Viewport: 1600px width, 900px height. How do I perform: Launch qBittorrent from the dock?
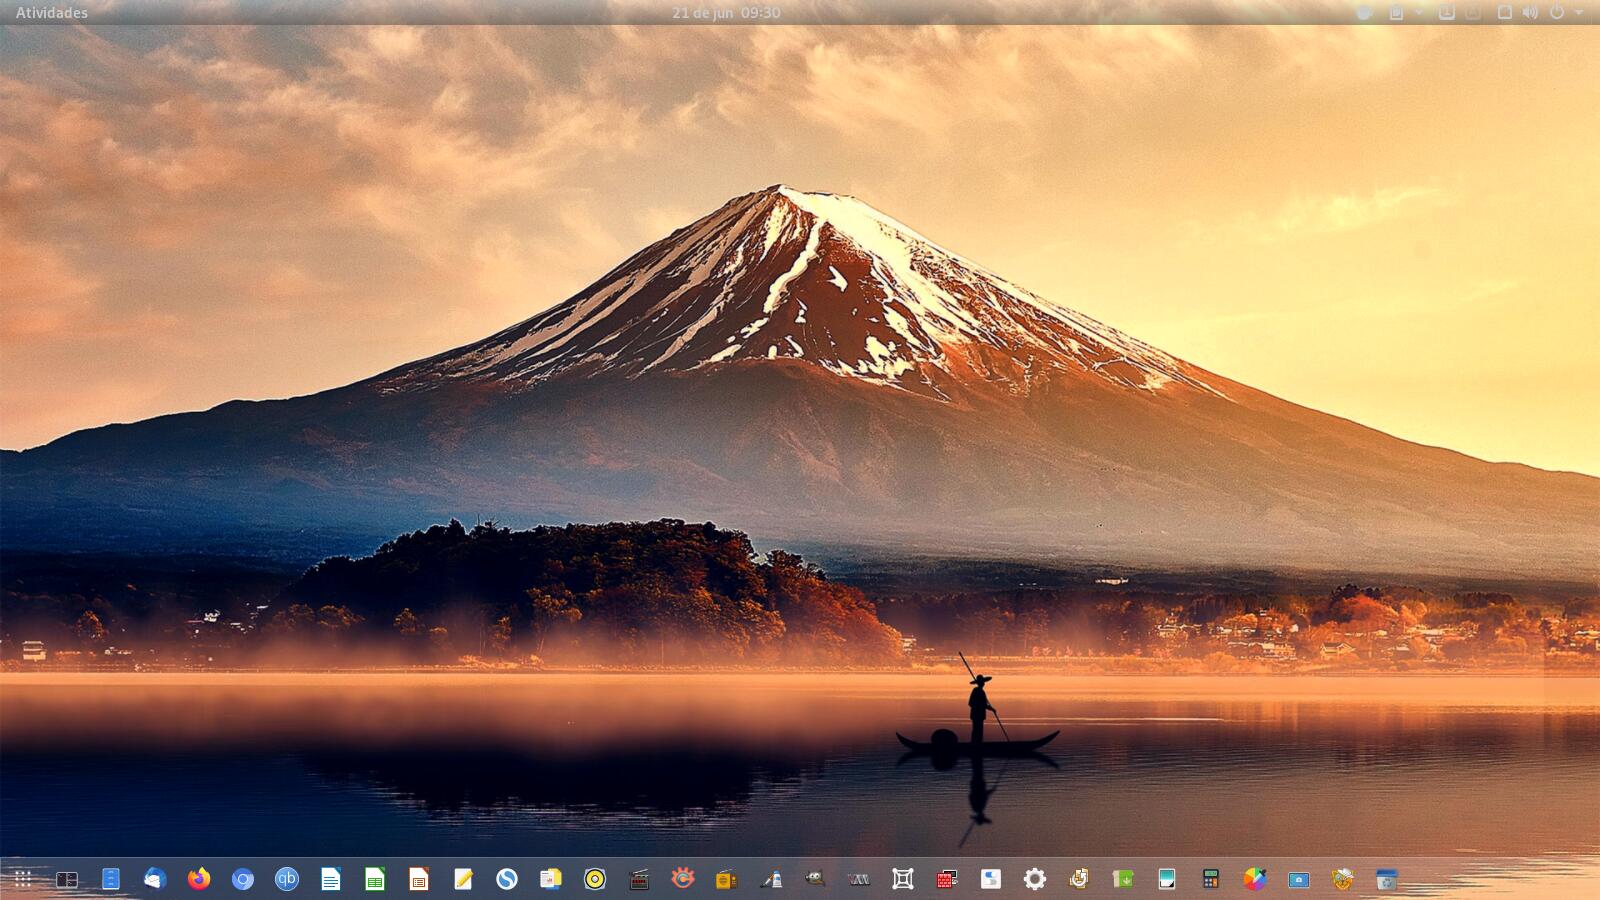tap(287, 879)
